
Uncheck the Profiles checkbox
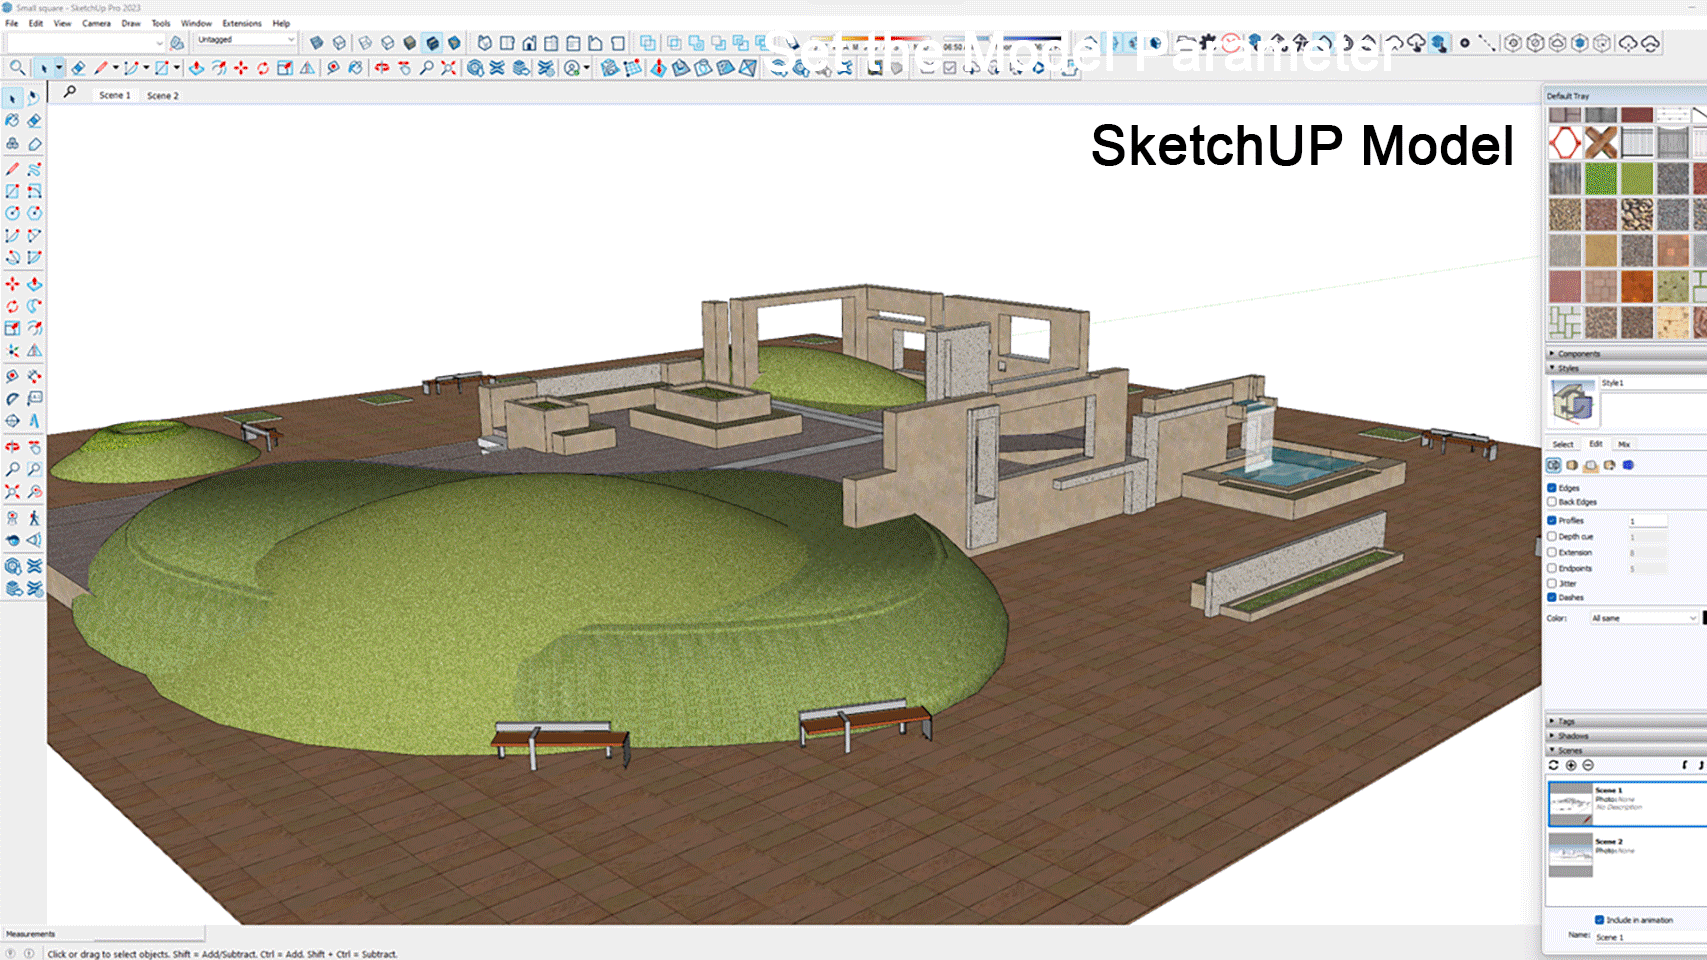1552,520
